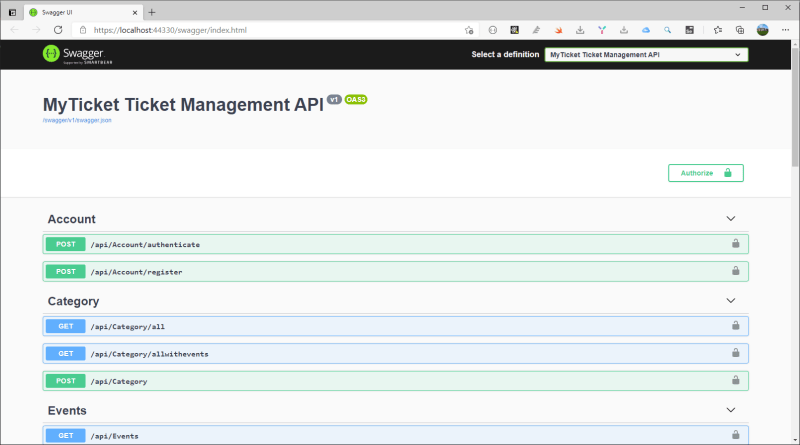Click the gray feather extension icon
Screen dimensions: 800x445
click(x=536, y=30)
